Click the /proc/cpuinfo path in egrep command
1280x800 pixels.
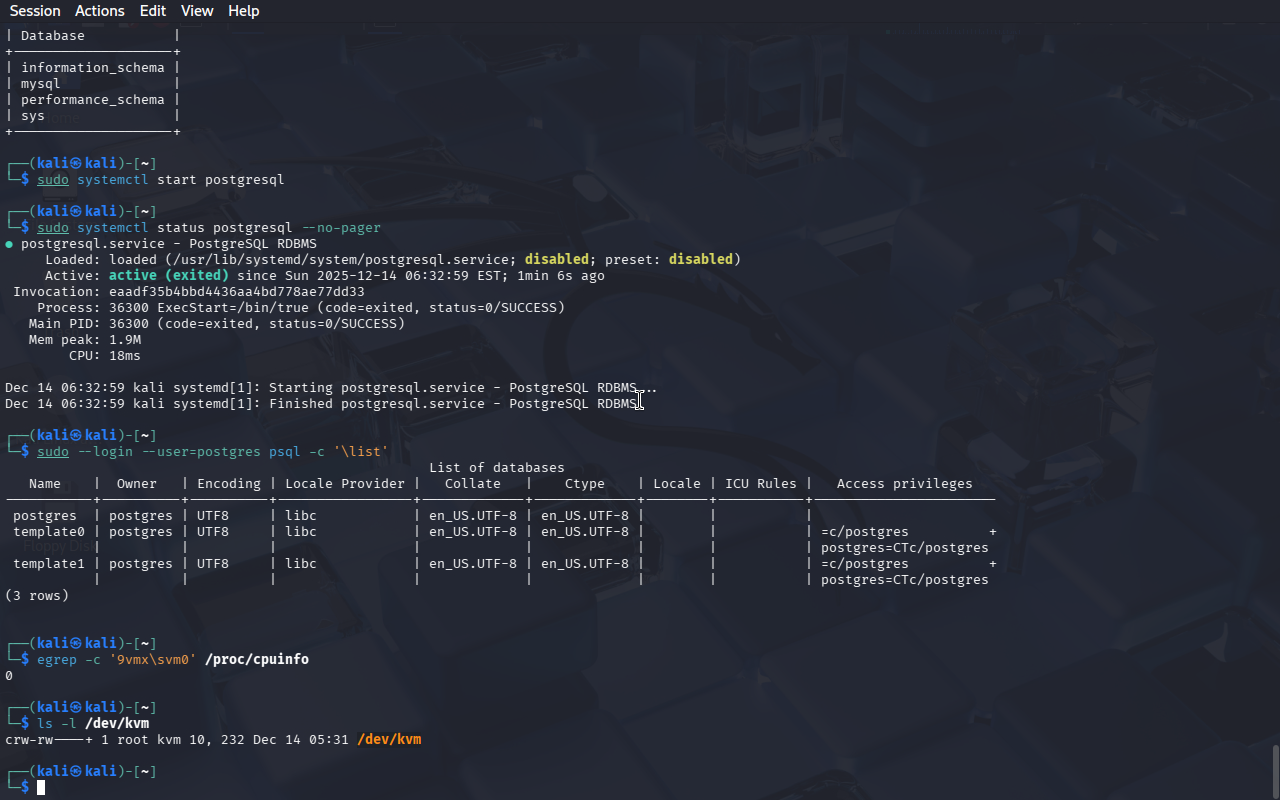[x=257, y=660]
